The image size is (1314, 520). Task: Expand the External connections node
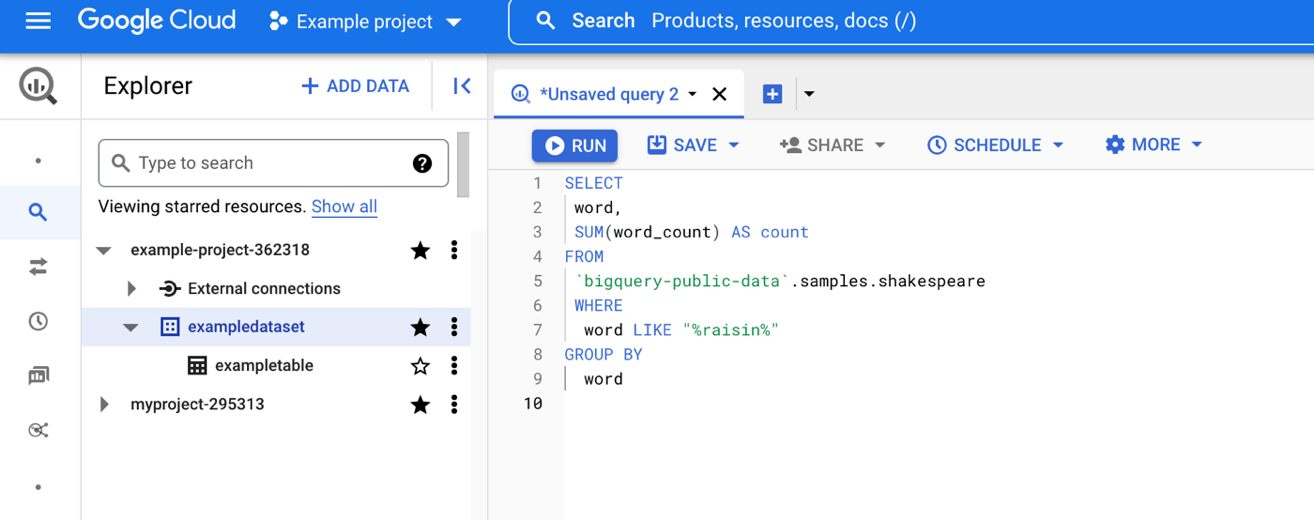(x=132, y=289)
